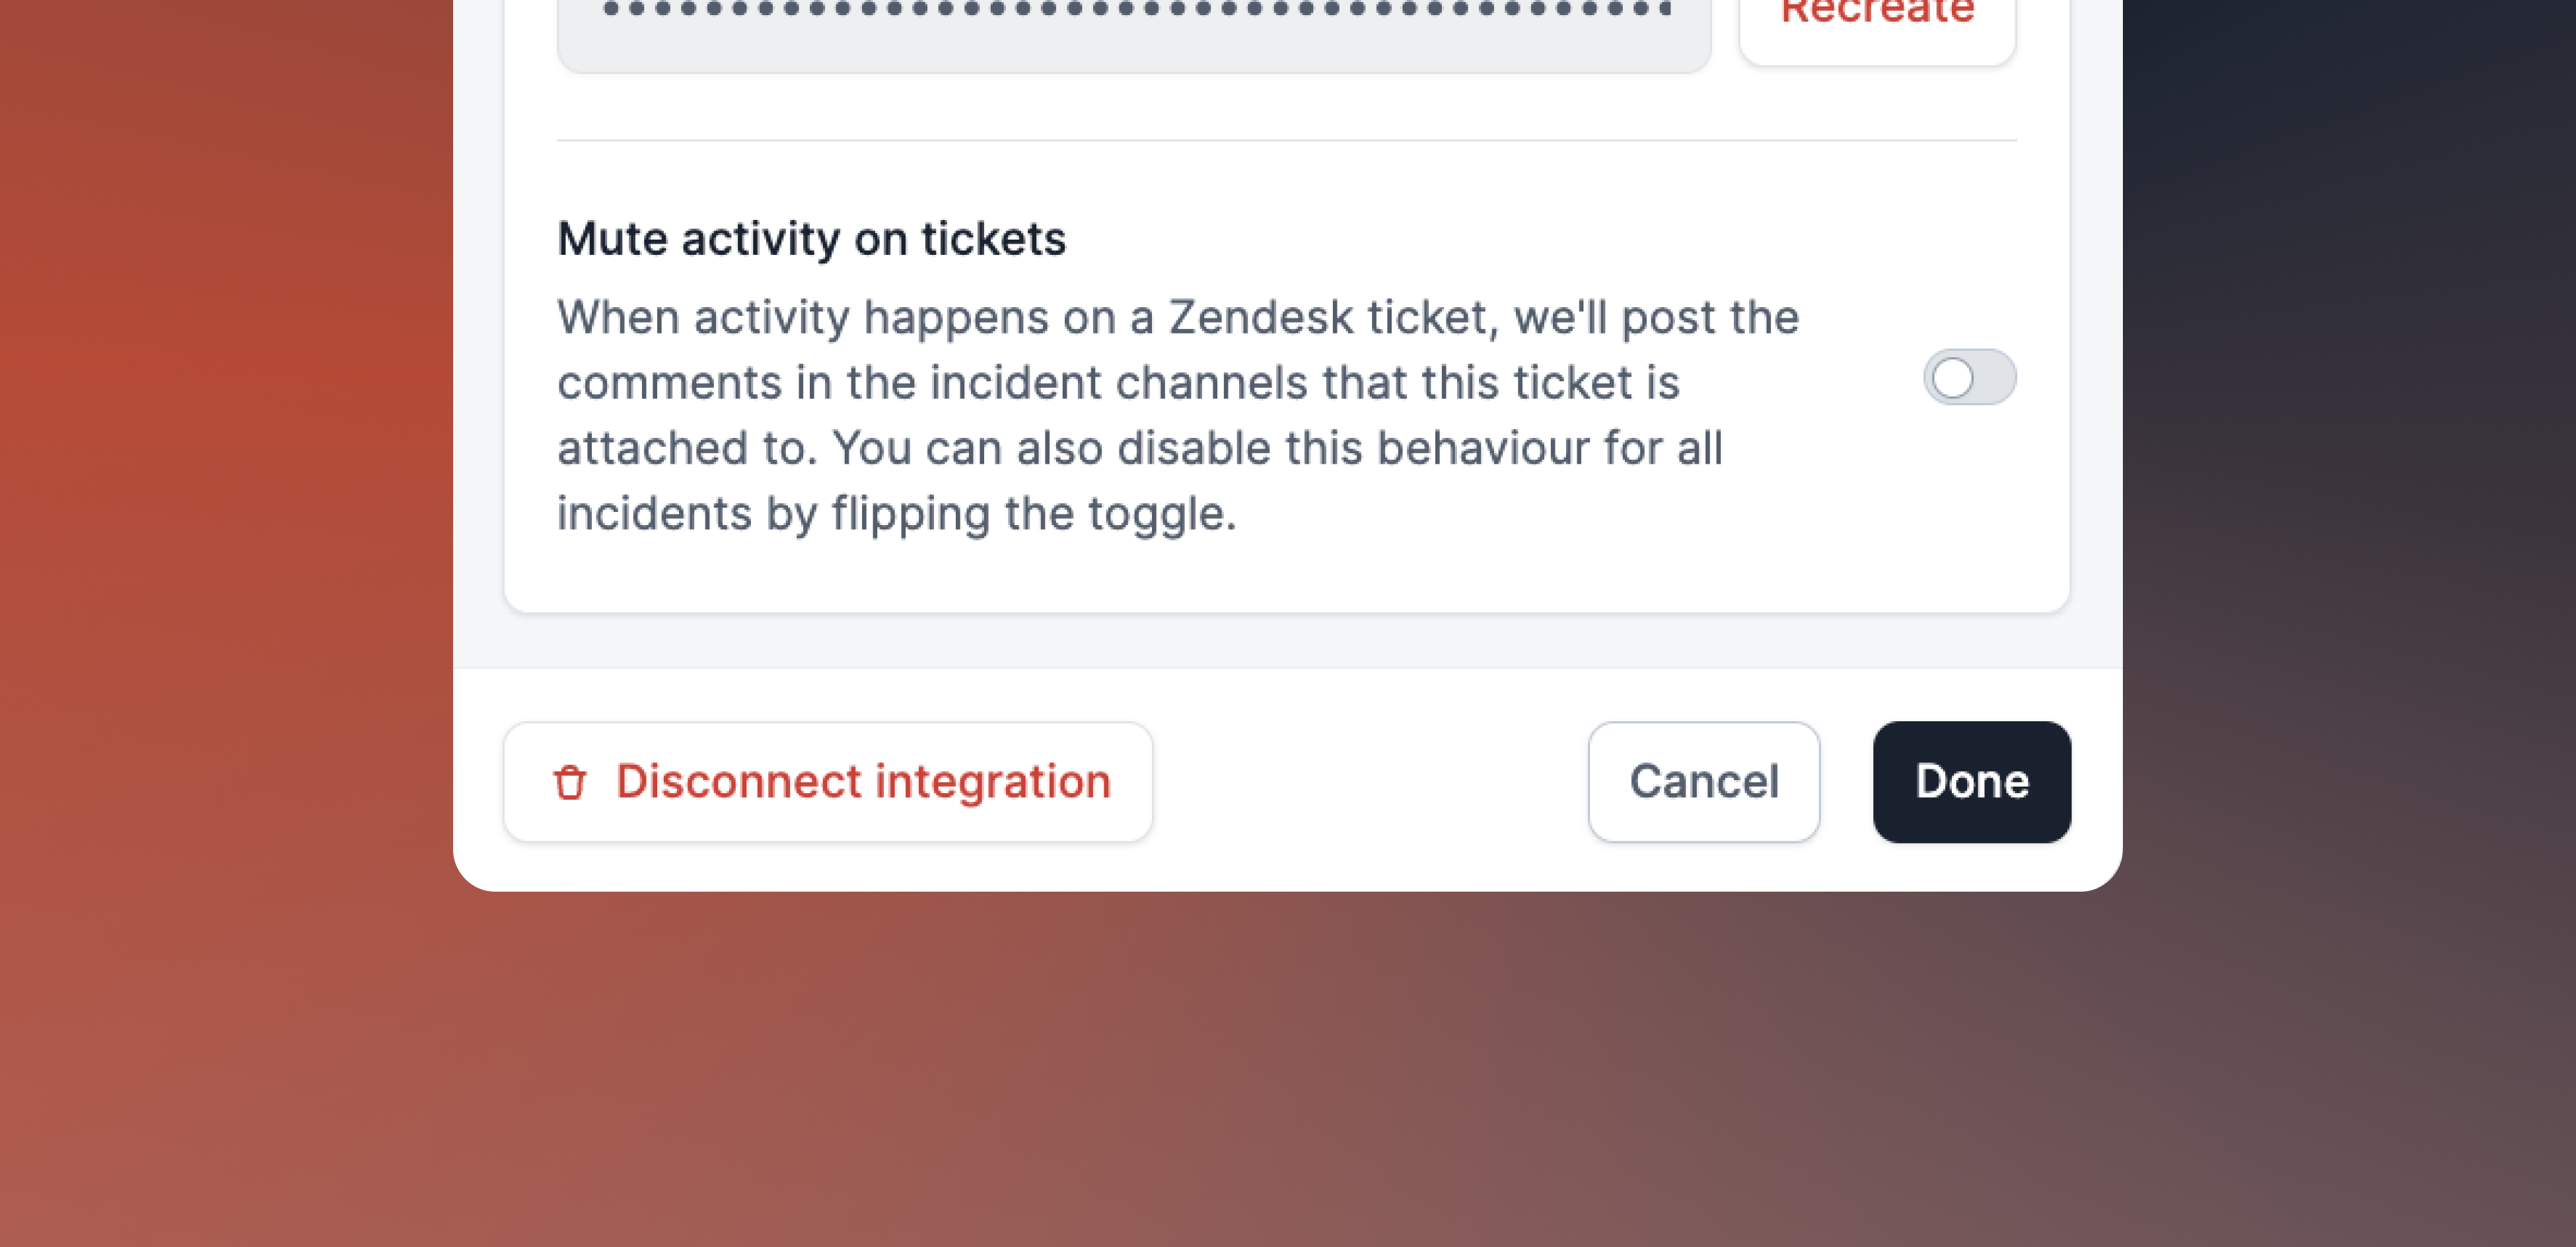Click the backdrop area below the dialog

pyautogui.click(x=1288, y=1070)
